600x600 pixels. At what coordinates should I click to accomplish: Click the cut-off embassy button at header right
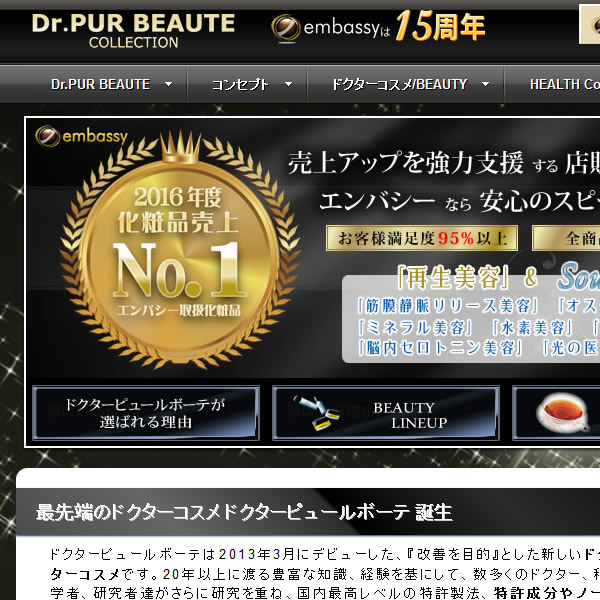click(x=589, y=24)
